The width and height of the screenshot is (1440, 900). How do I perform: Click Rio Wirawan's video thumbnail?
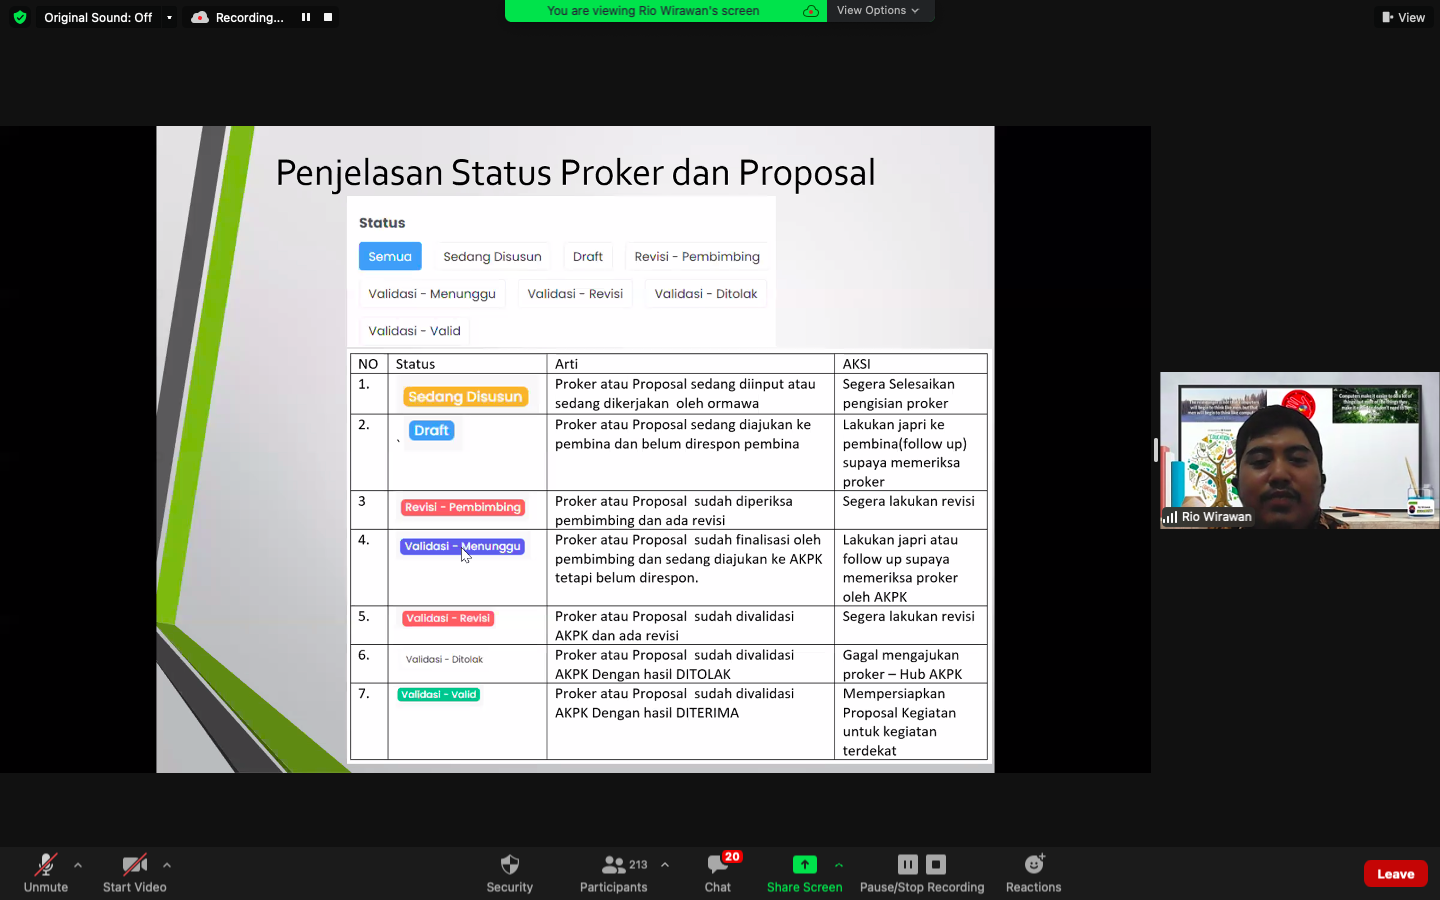coord(1299,450)
